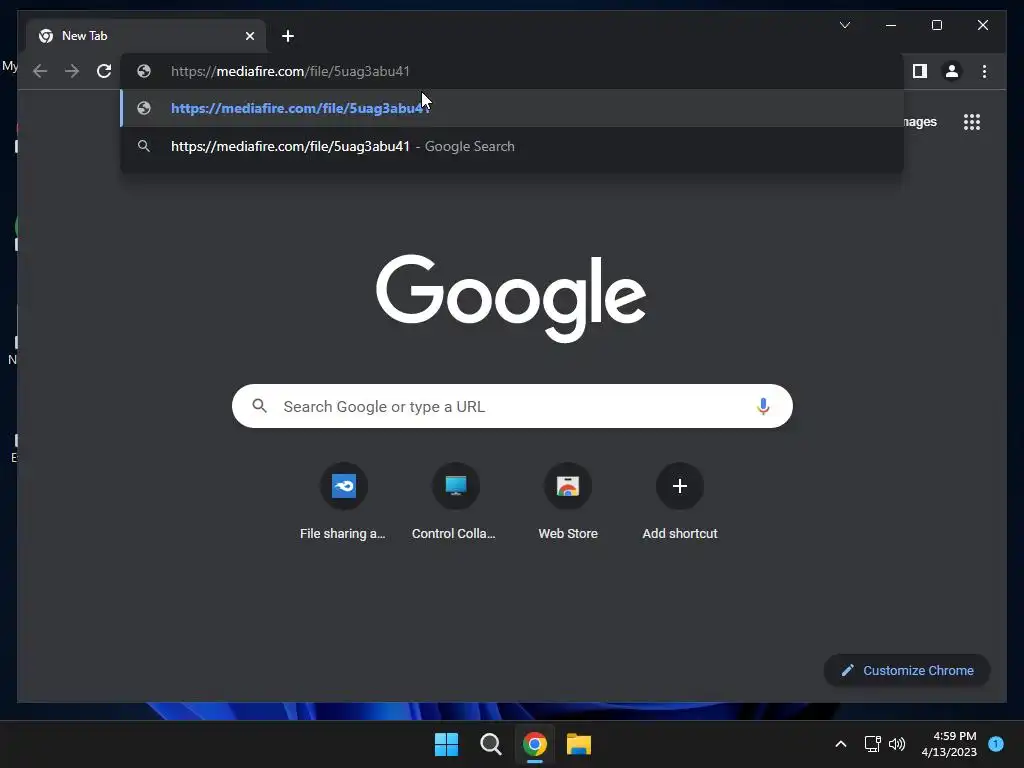Open File Explorer from the taskbar
The width and height of the screenshot is (1024, 768).
click(579, 744)
